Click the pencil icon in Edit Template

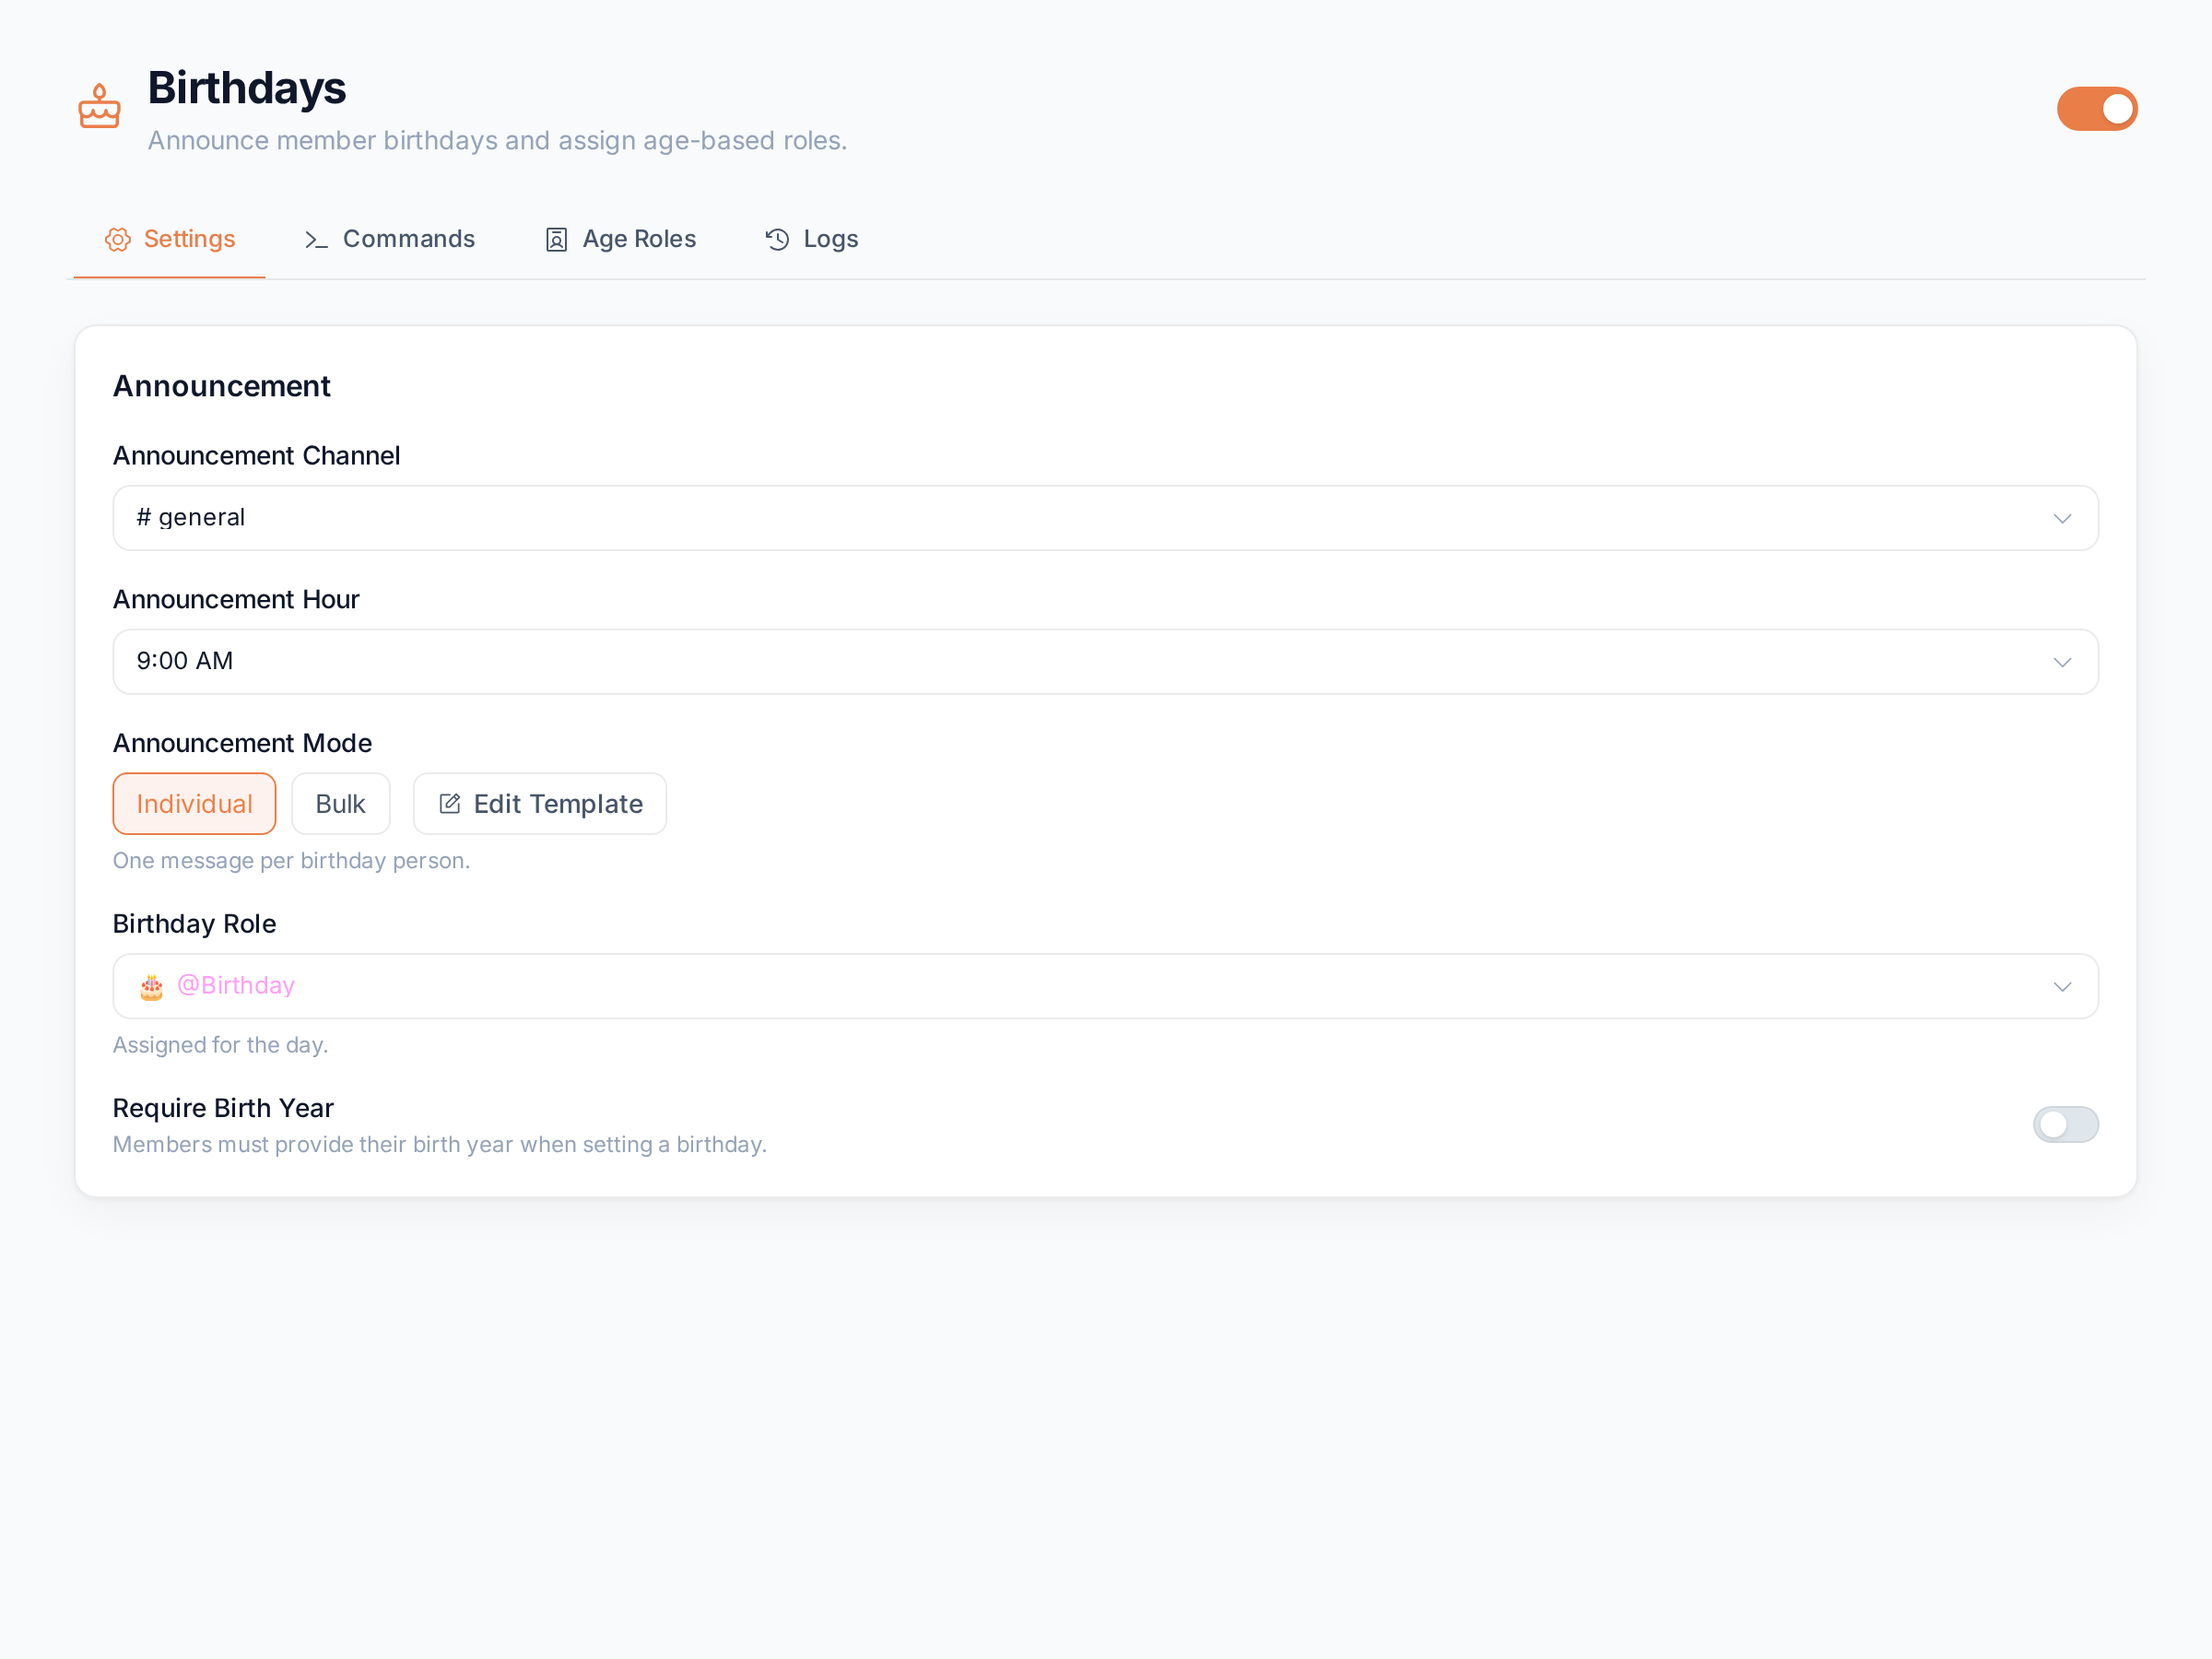(450, 804)
